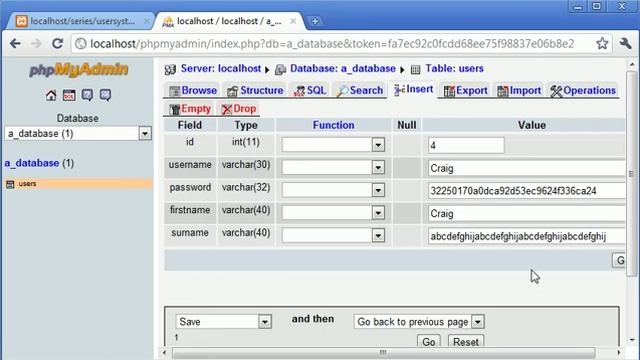The height and width of the screenshot is (360, 640).
Task: Open the Go back to previous page dropdown
Action: pyautogui.click(x=419, y=322)
